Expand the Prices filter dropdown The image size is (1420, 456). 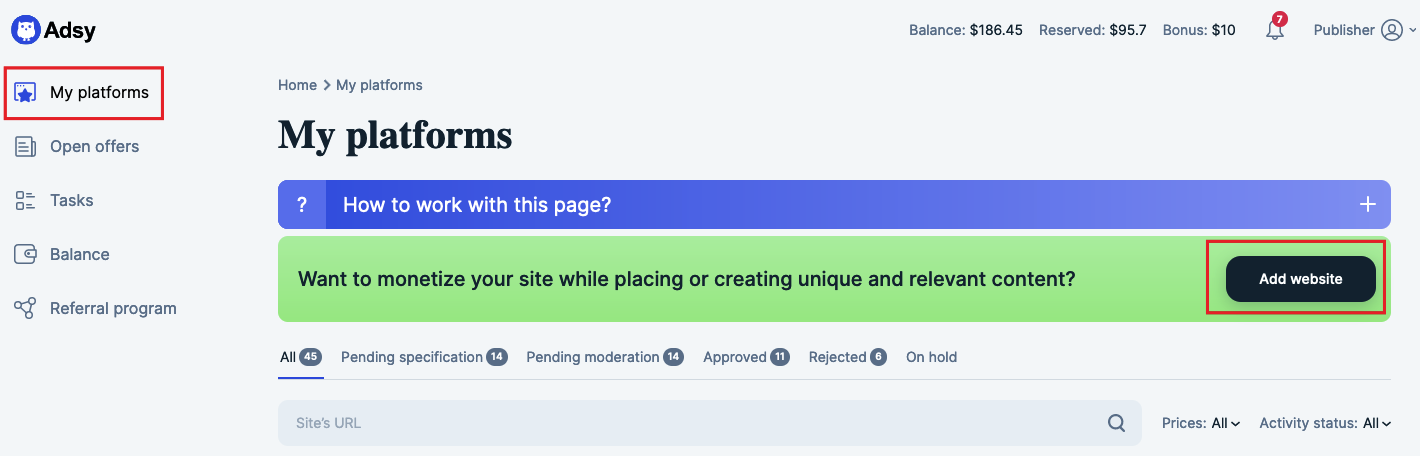coord(1201,423)
